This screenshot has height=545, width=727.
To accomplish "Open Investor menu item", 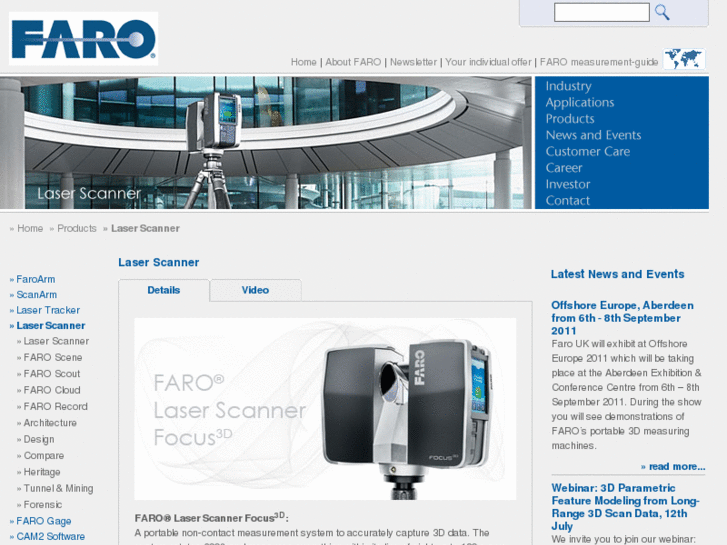I will pos(568,184).
